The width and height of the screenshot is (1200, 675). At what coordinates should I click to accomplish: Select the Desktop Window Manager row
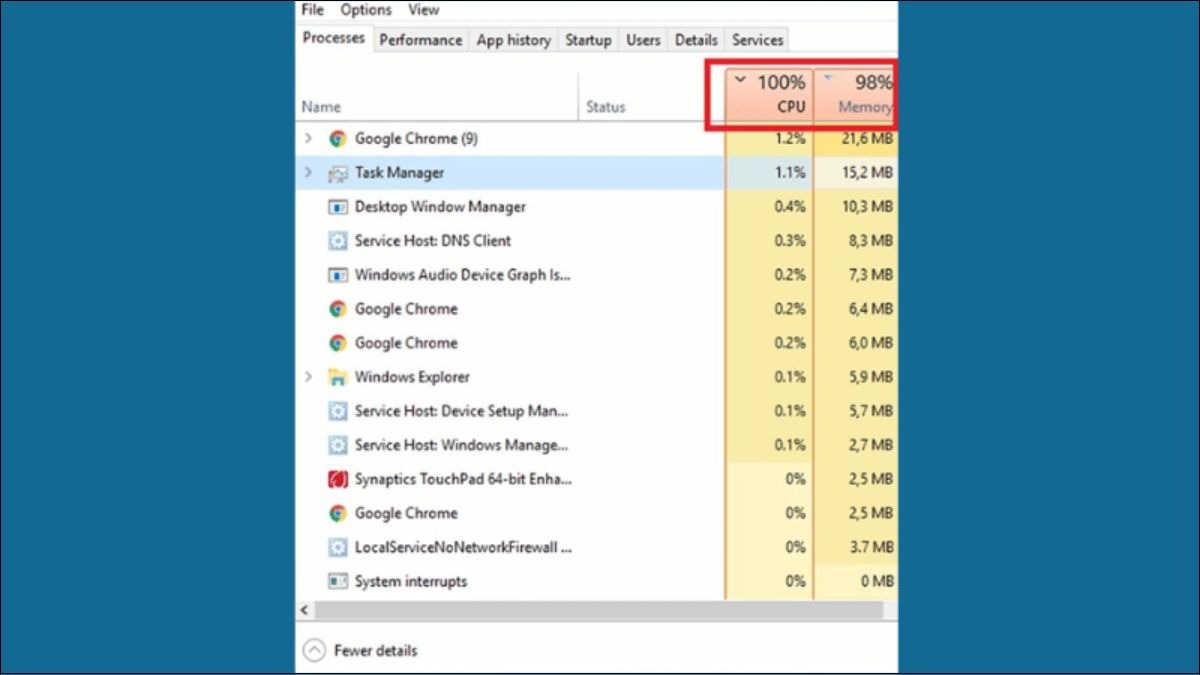pyautogui.click(x=597, y=207)
